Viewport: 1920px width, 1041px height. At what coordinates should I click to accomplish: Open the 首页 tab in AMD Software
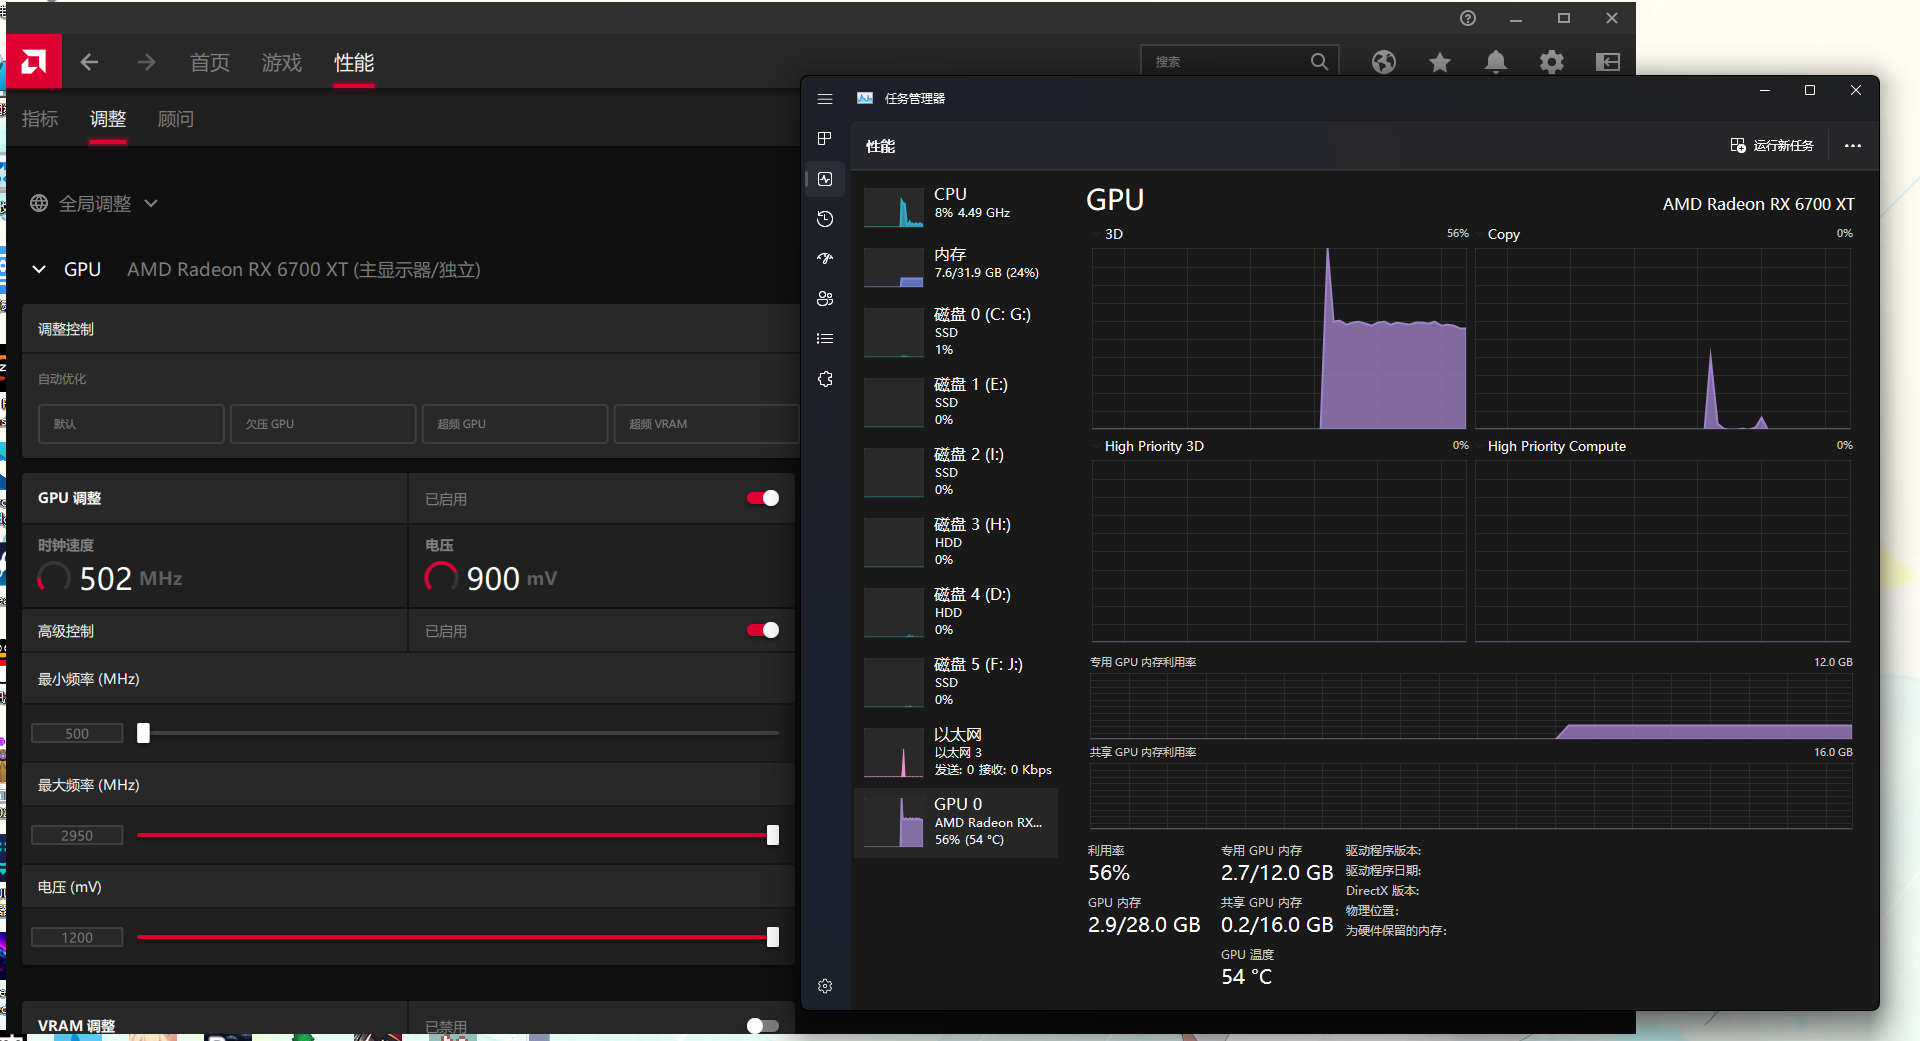point(210,63)
